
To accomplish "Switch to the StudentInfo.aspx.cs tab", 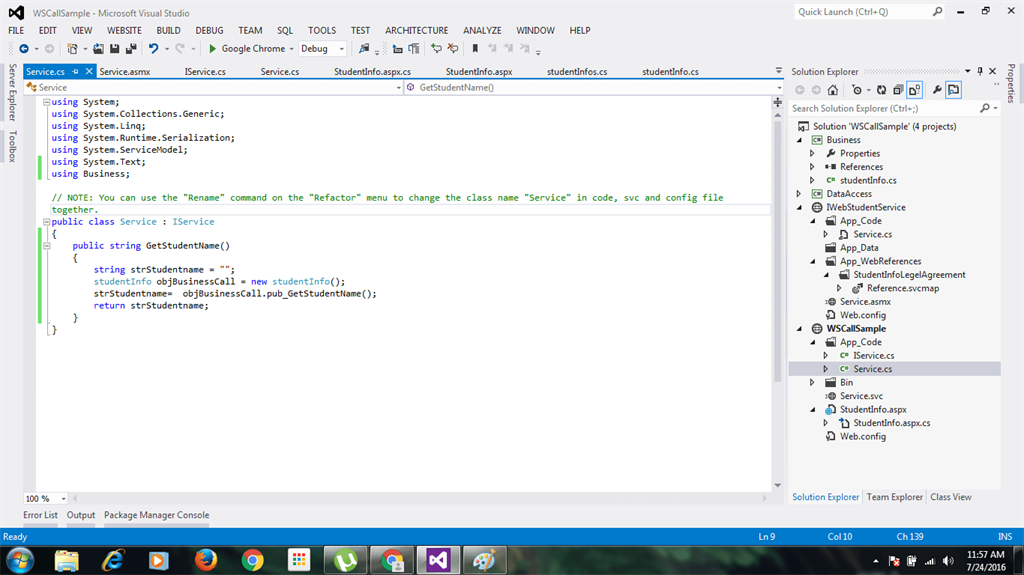I will [372, 72].
